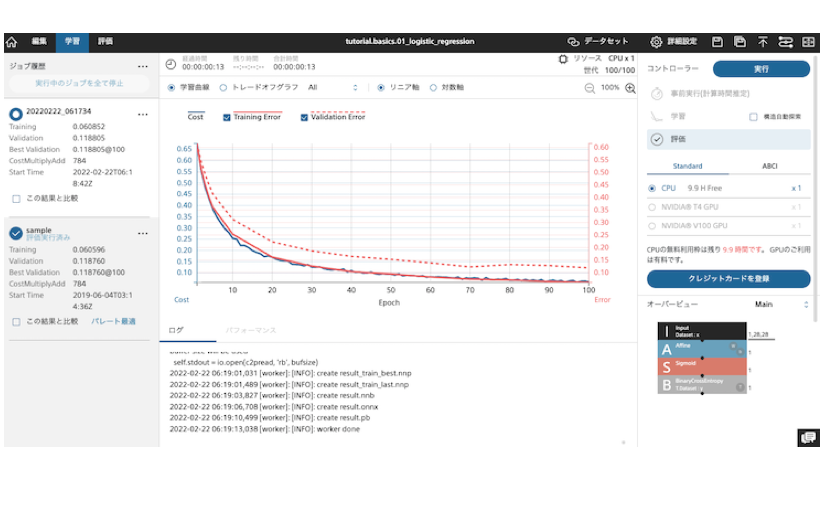
Task: Click the save-as double floppy icon
Action: (740, 42)
